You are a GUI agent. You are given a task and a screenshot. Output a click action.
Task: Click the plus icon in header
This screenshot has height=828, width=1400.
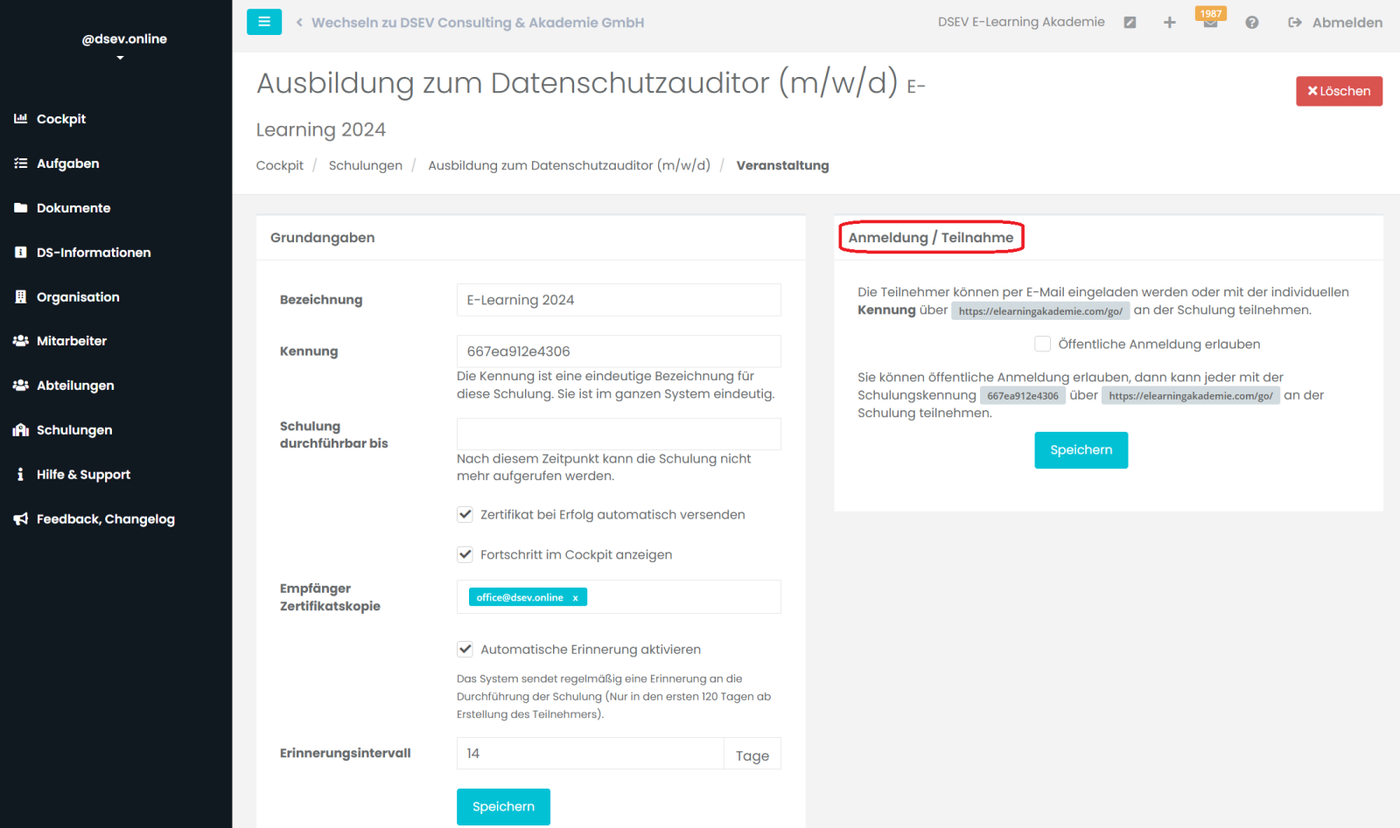point(1169,22)
